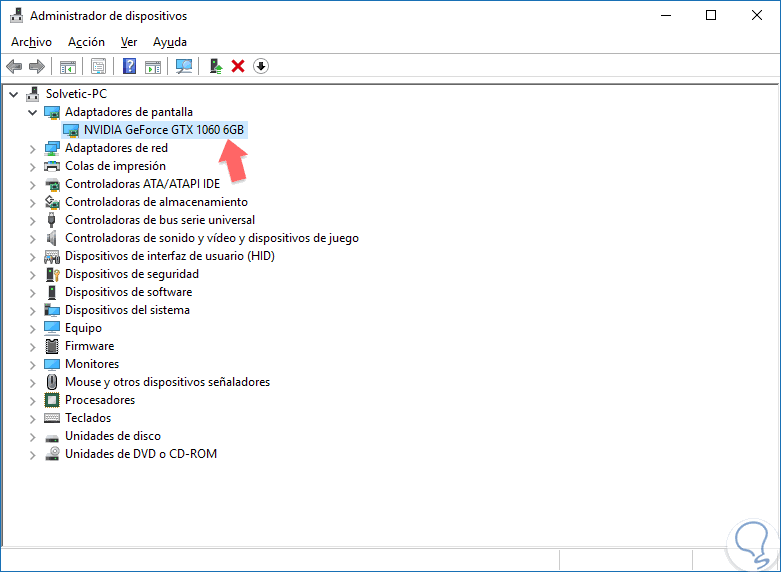Screen dimensions: 781x572
Task: Collapse the Adaptadores de pantalla node
Action: (32, 112)
